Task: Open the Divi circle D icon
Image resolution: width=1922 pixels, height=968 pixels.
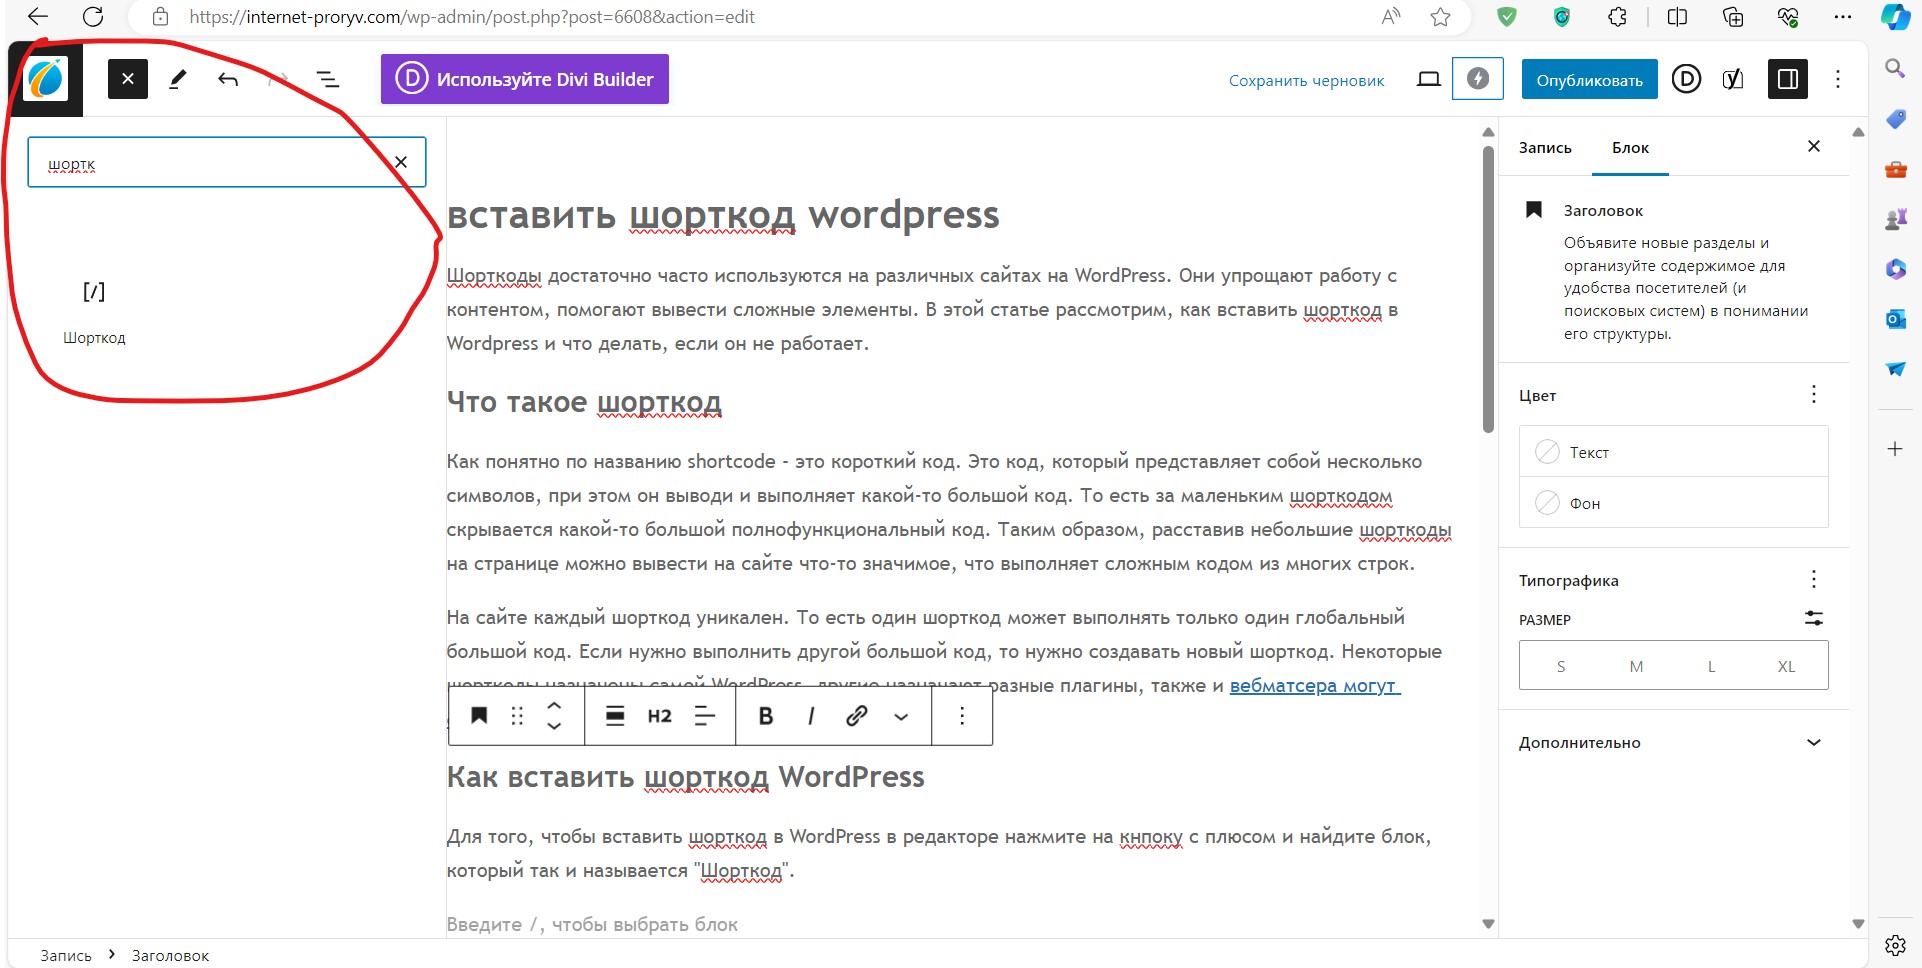Action: coord(1687,79)
